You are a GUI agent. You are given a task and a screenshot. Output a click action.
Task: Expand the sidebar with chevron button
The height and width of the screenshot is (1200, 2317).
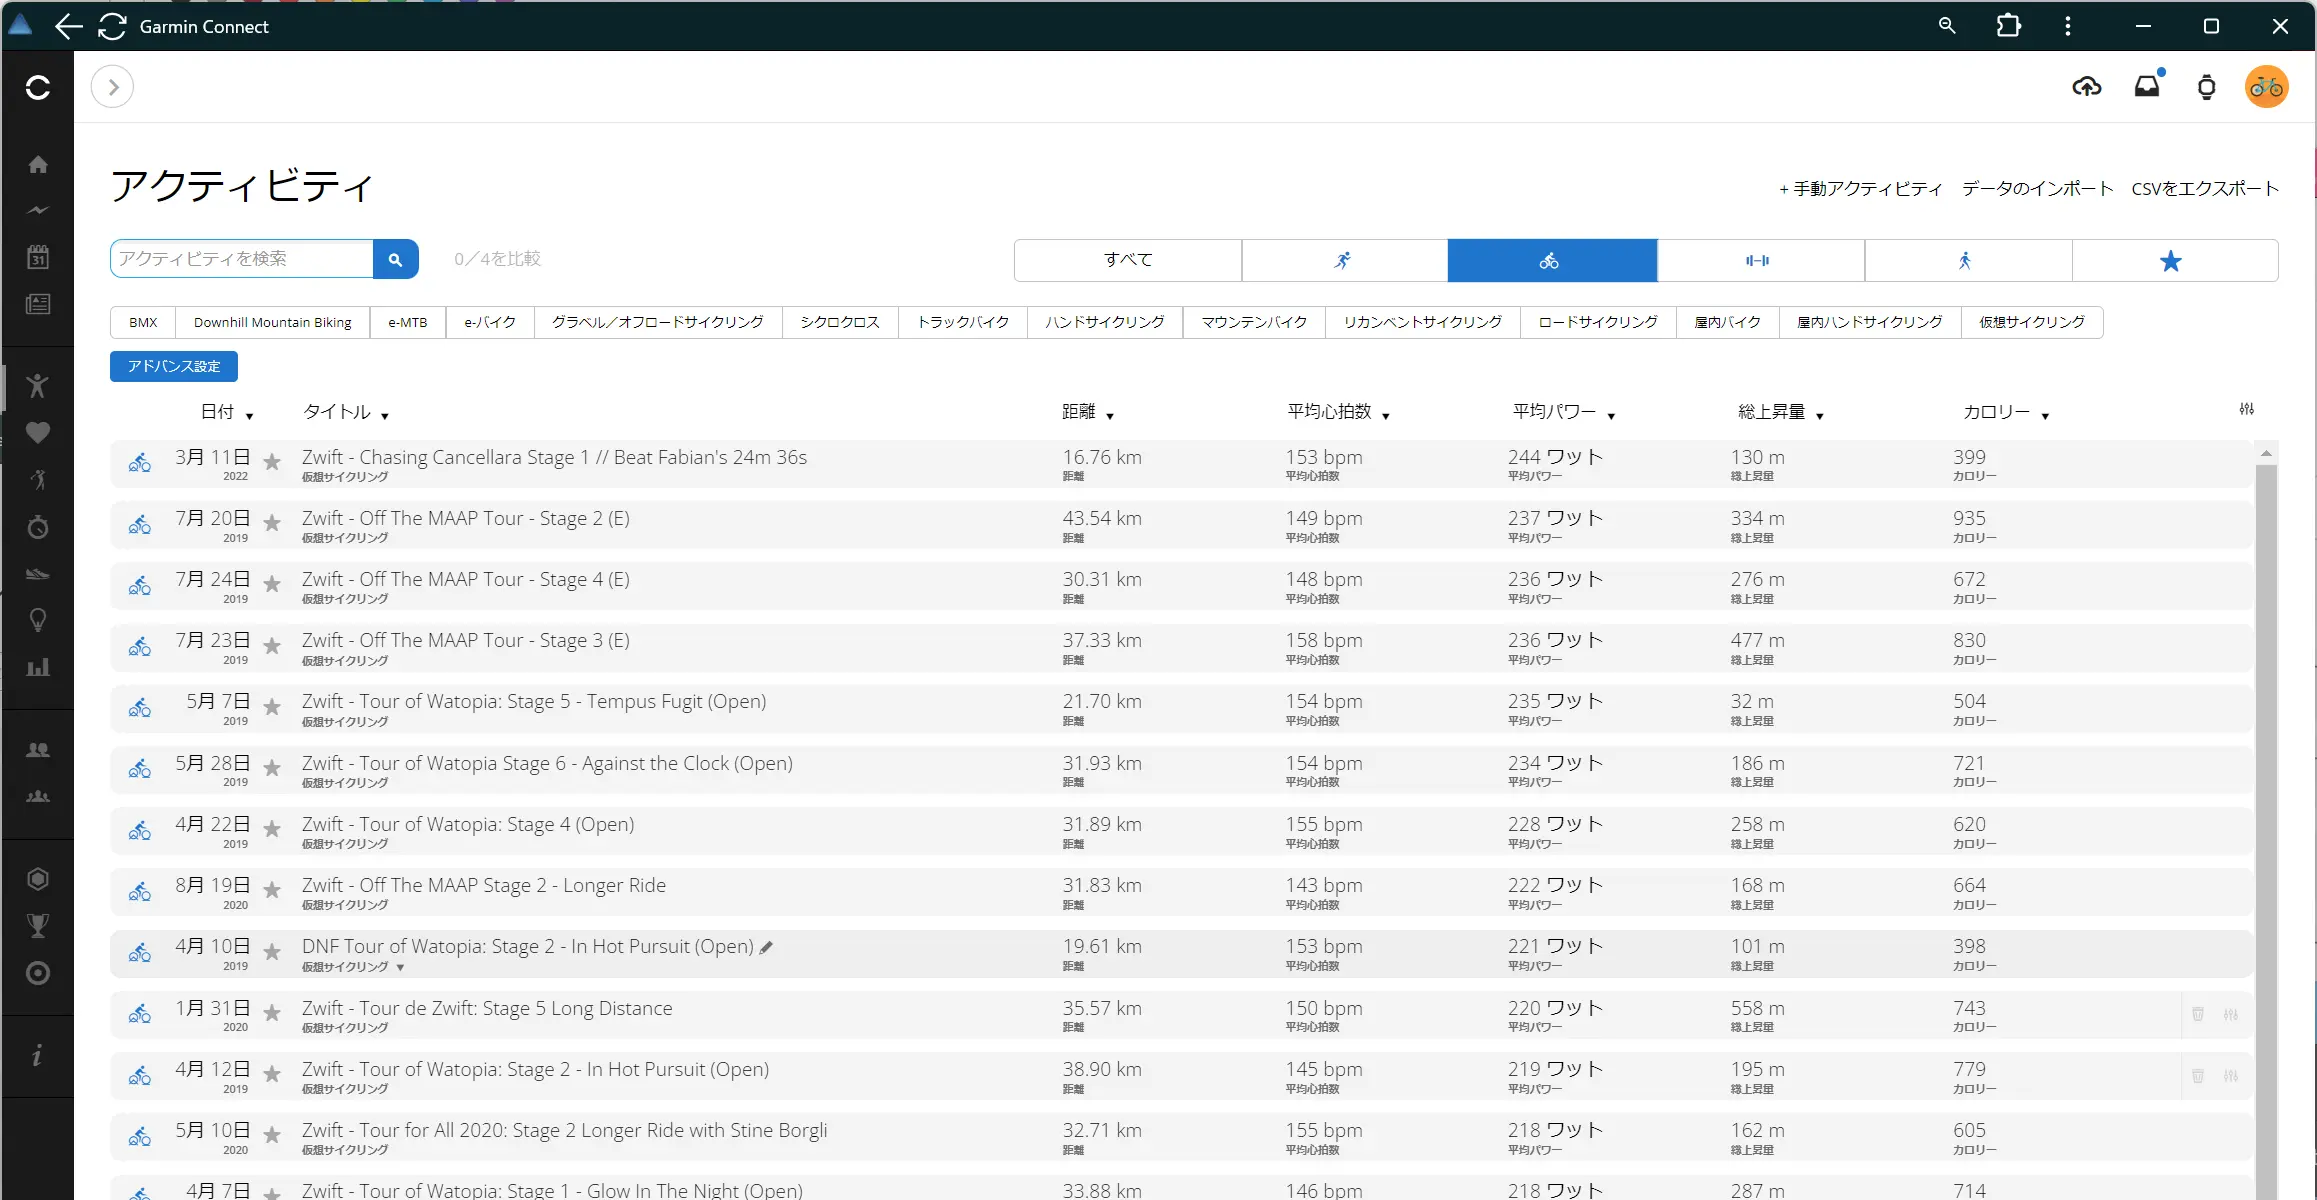click(113, 87)
